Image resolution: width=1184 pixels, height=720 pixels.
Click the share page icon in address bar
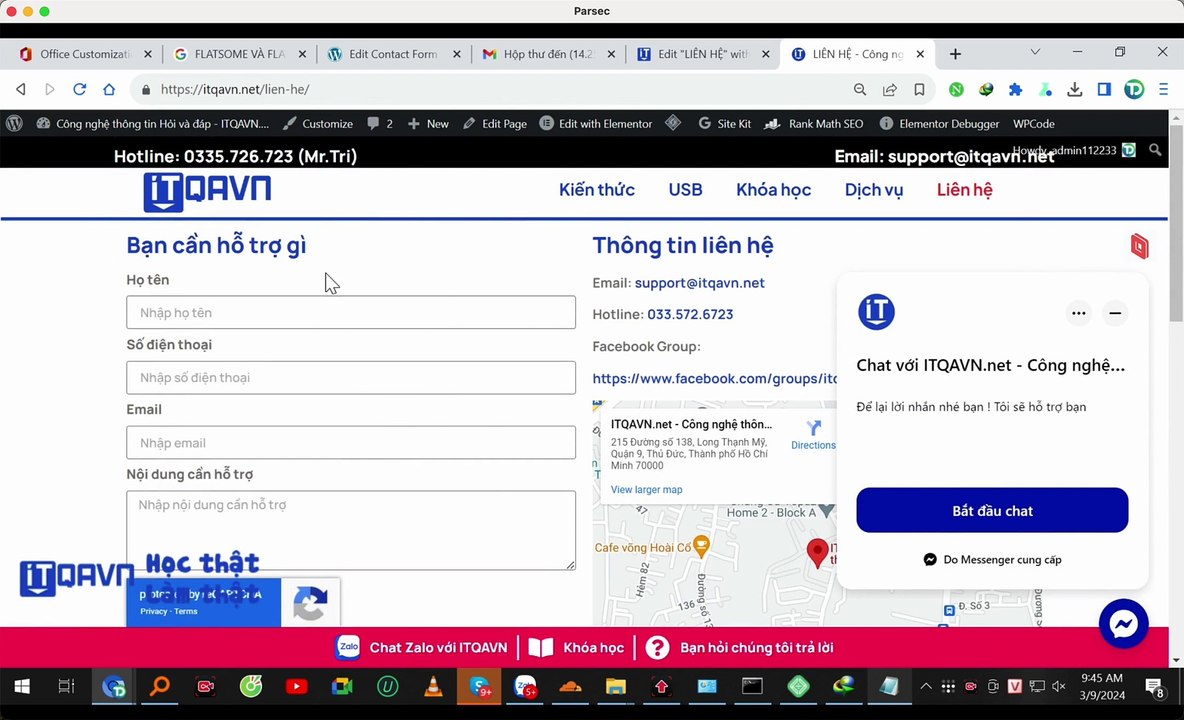(890, 89)
